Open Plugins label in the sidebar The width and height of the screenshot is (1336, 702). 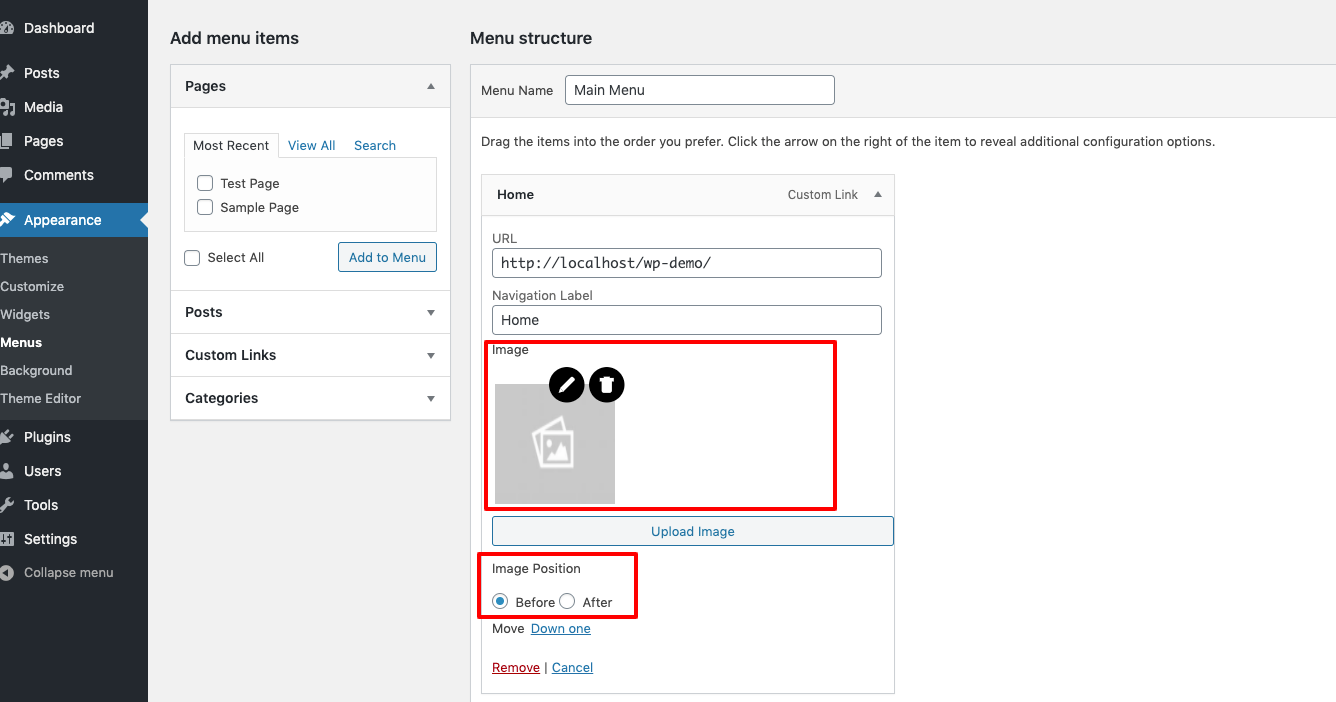pyautogui.click(x=47, y=437)
